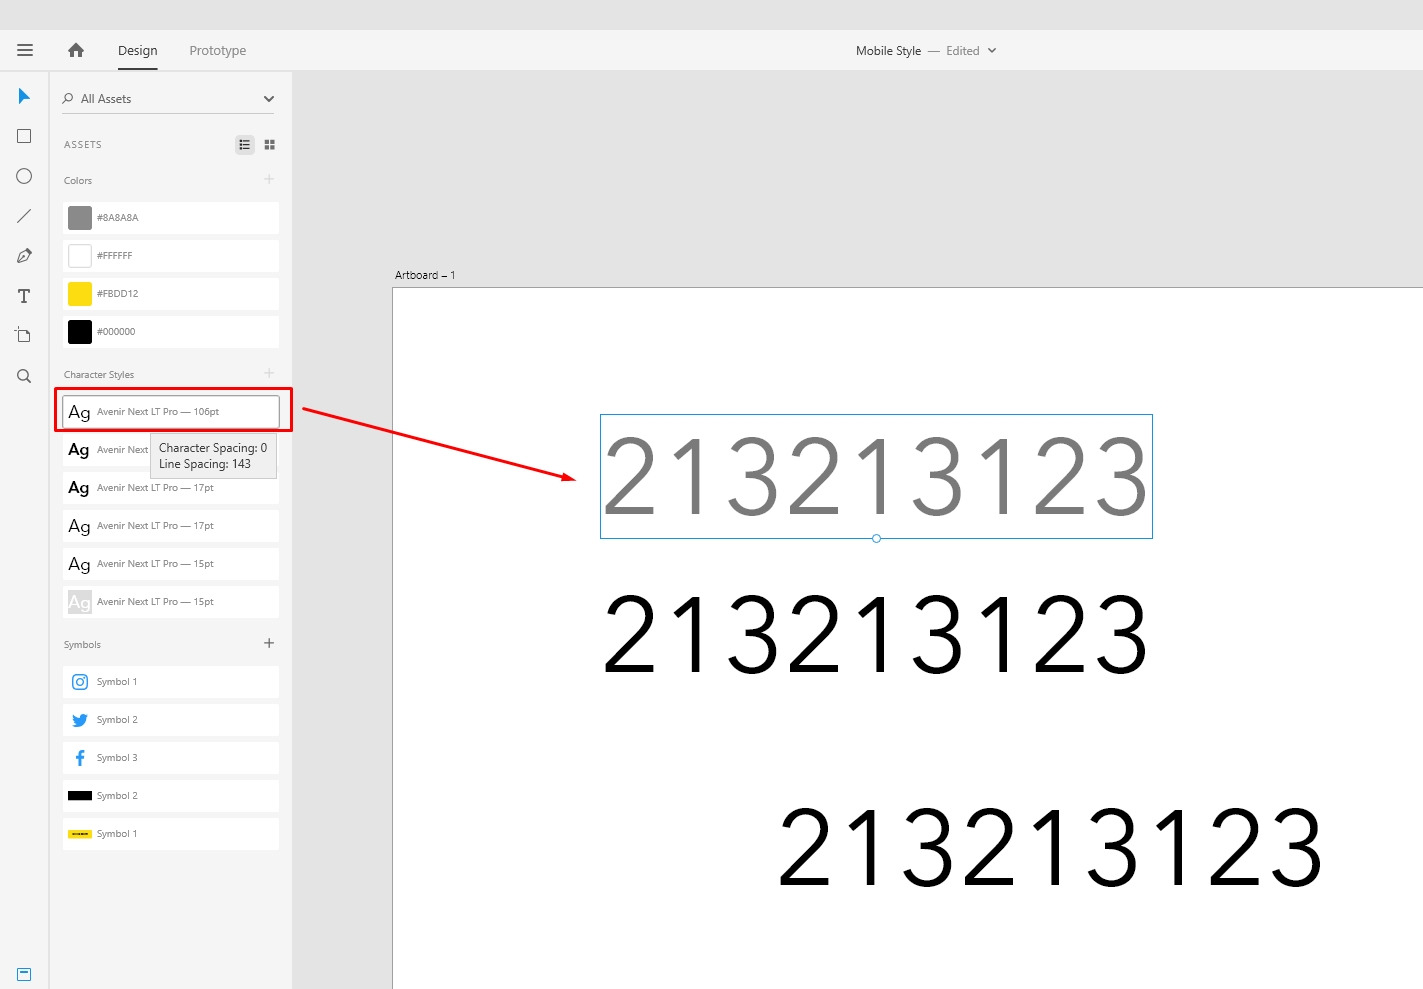Viewport: 1423px width, 989px height.
Task: Add a new character style
Action: 269,373
